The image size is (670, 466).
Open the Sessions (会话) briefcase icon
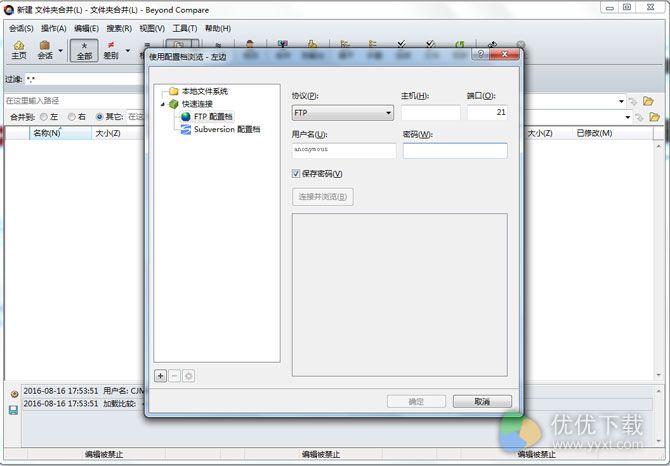(45, 50)
